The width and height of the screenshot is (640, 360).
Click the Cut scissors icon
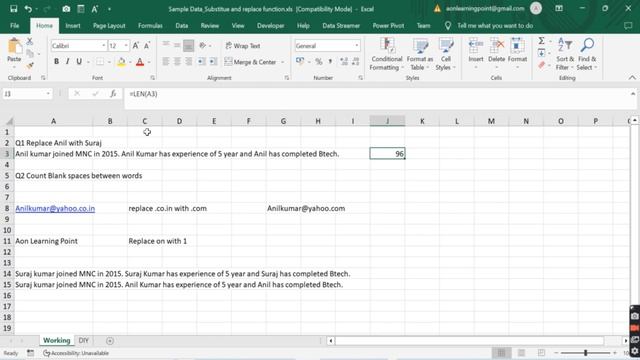30,41
